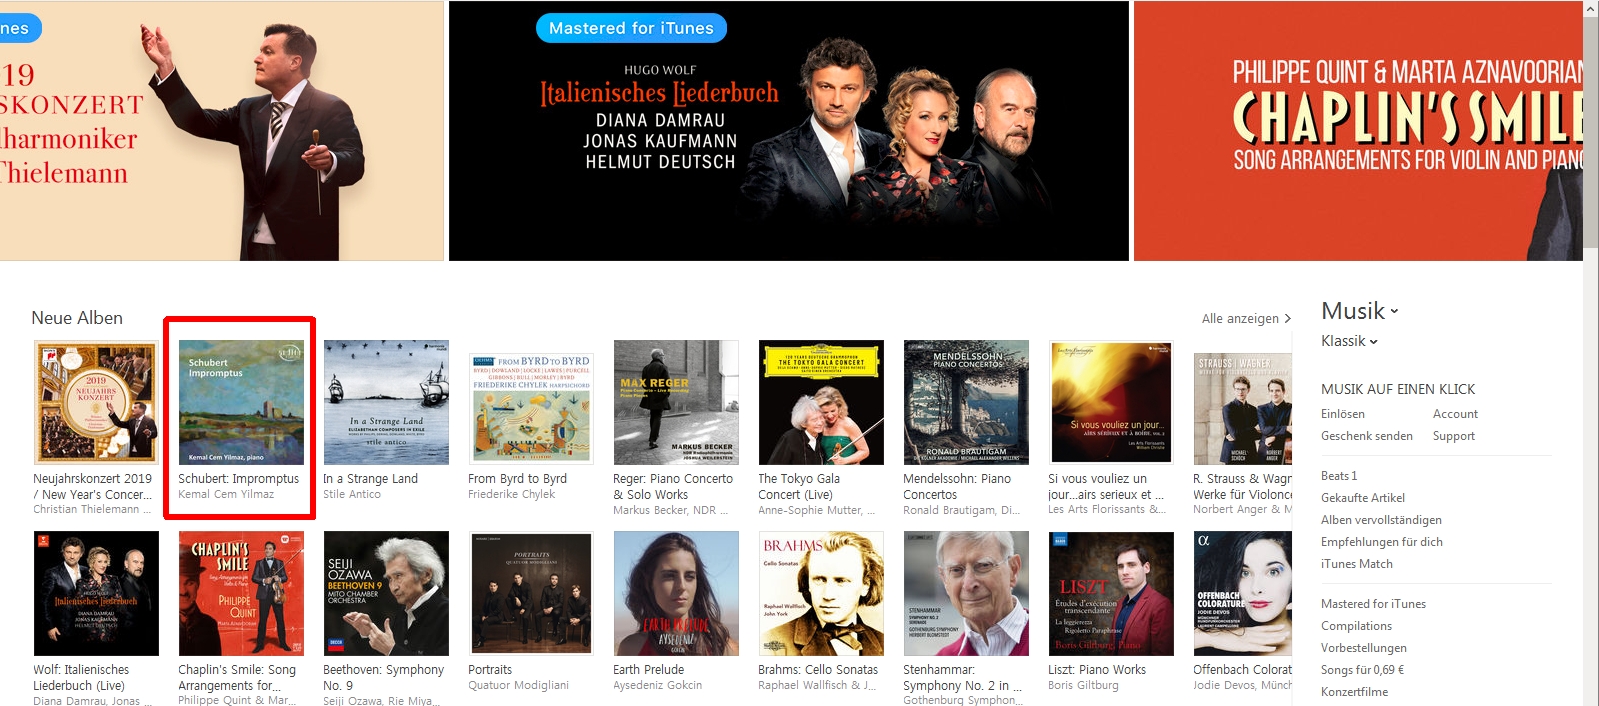The width and height of the screenshot is (1599, 706).
Task: Expand the Musik category dropdown
Action: 1360,311
